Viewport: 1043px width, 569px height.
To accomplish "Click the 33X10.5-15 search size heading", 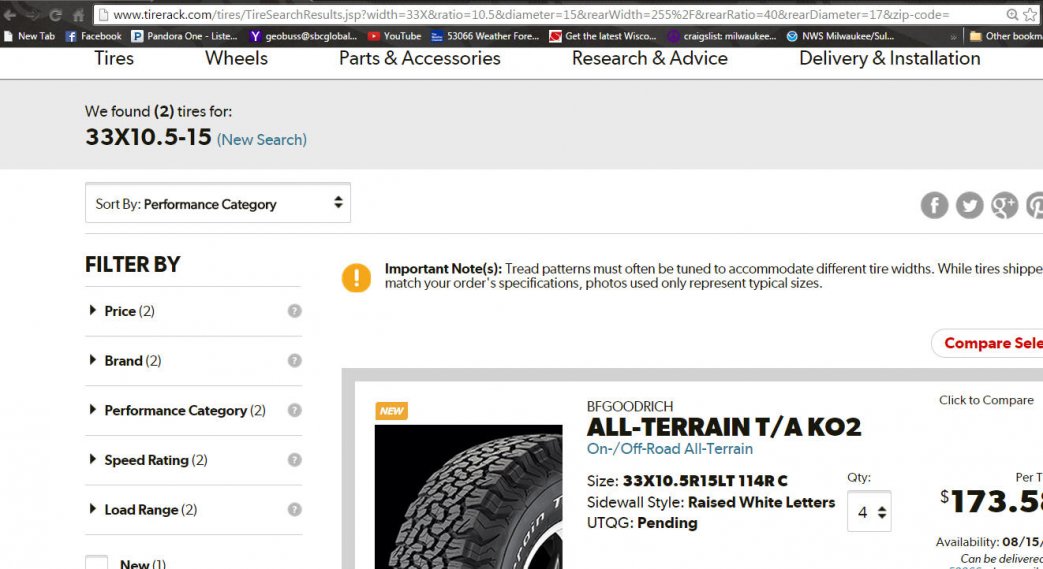I will point(148,137).
